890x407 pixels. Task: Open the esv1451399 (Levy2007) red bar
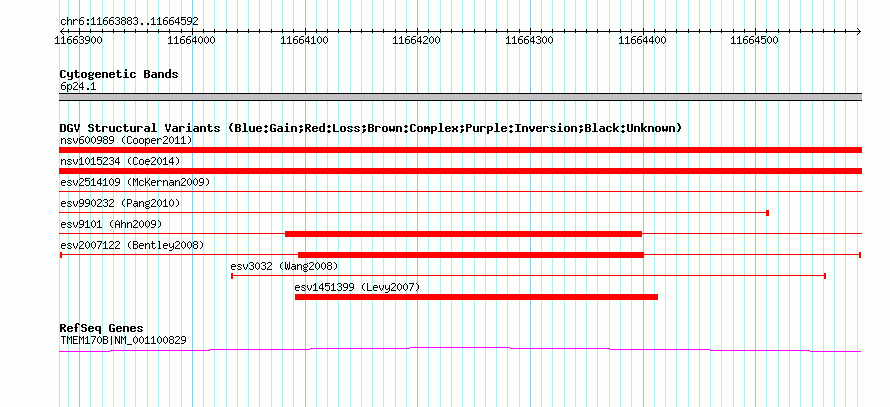[476, 297]
